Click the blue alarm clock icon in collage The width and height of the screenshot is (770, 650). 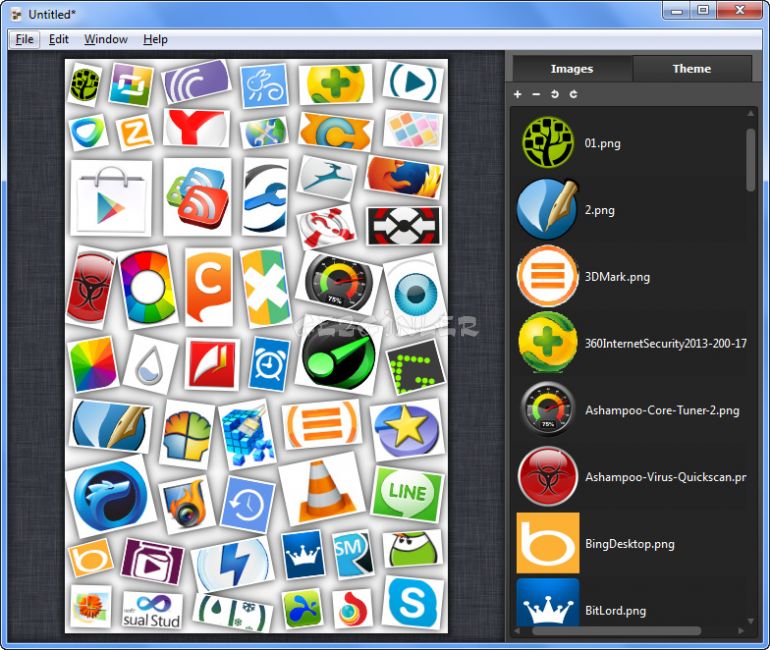coord(269,364)
